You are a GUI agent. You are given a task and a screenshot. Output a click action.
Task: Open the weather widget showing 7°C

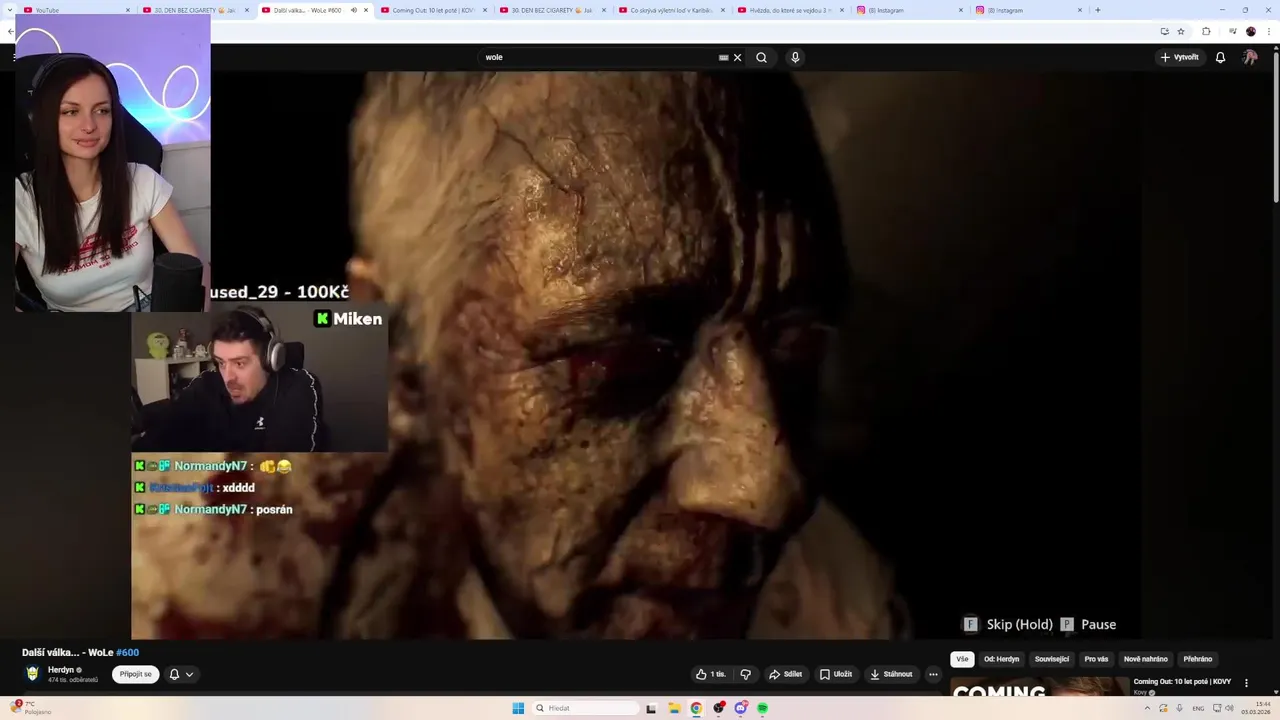pos(30,708)
